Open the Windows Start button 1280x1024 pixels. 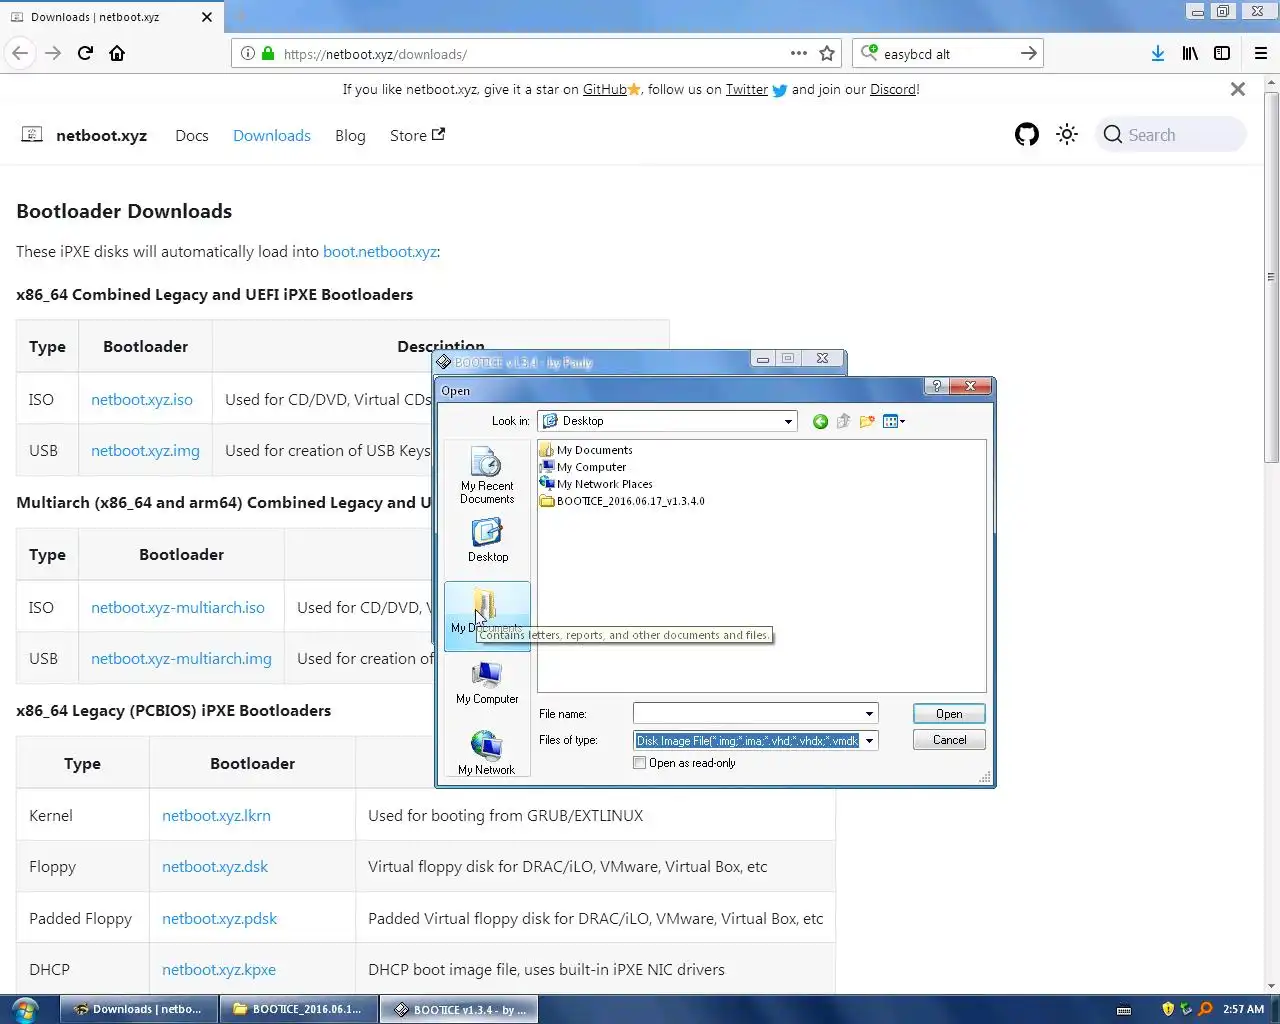(24, 1009)
